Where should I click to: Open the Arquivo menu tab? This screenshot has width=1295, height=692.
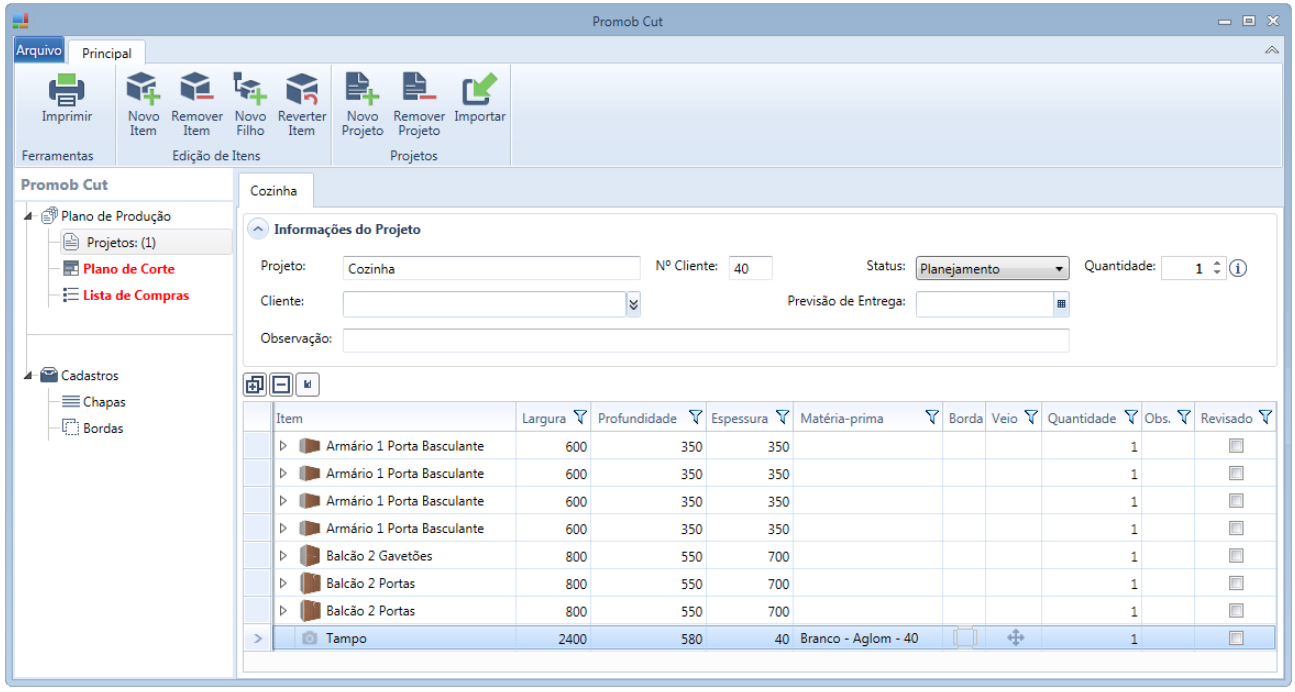tap(39, 50)
